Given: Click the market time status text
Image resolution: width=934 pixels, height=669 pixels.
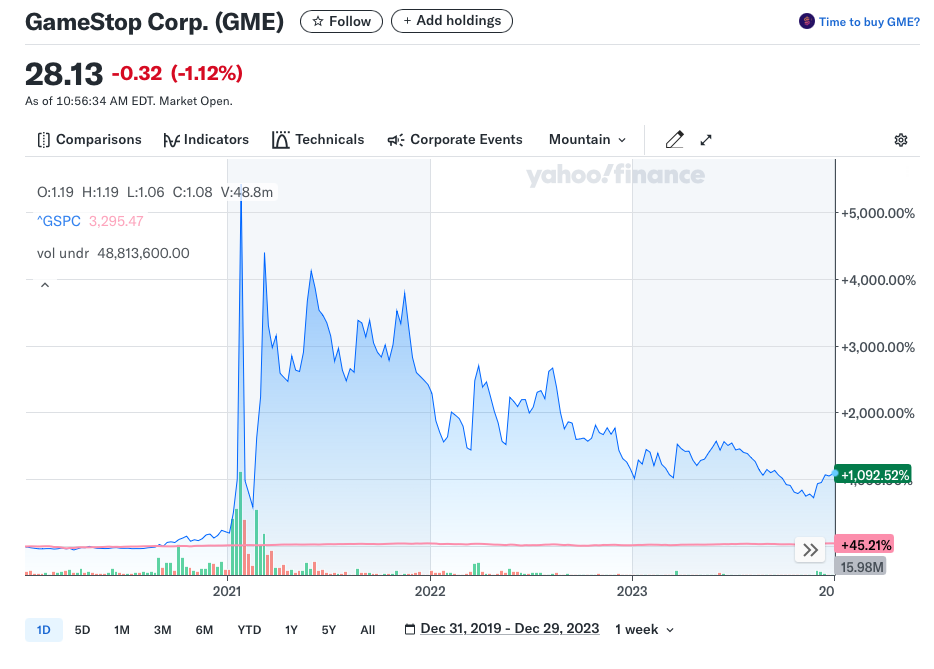Looking at the screenshot, I should (129, 101).
